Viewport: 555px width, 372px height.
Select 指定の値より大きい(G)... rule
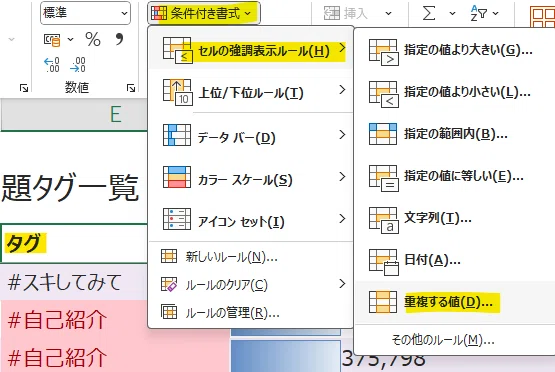(454, 51)
